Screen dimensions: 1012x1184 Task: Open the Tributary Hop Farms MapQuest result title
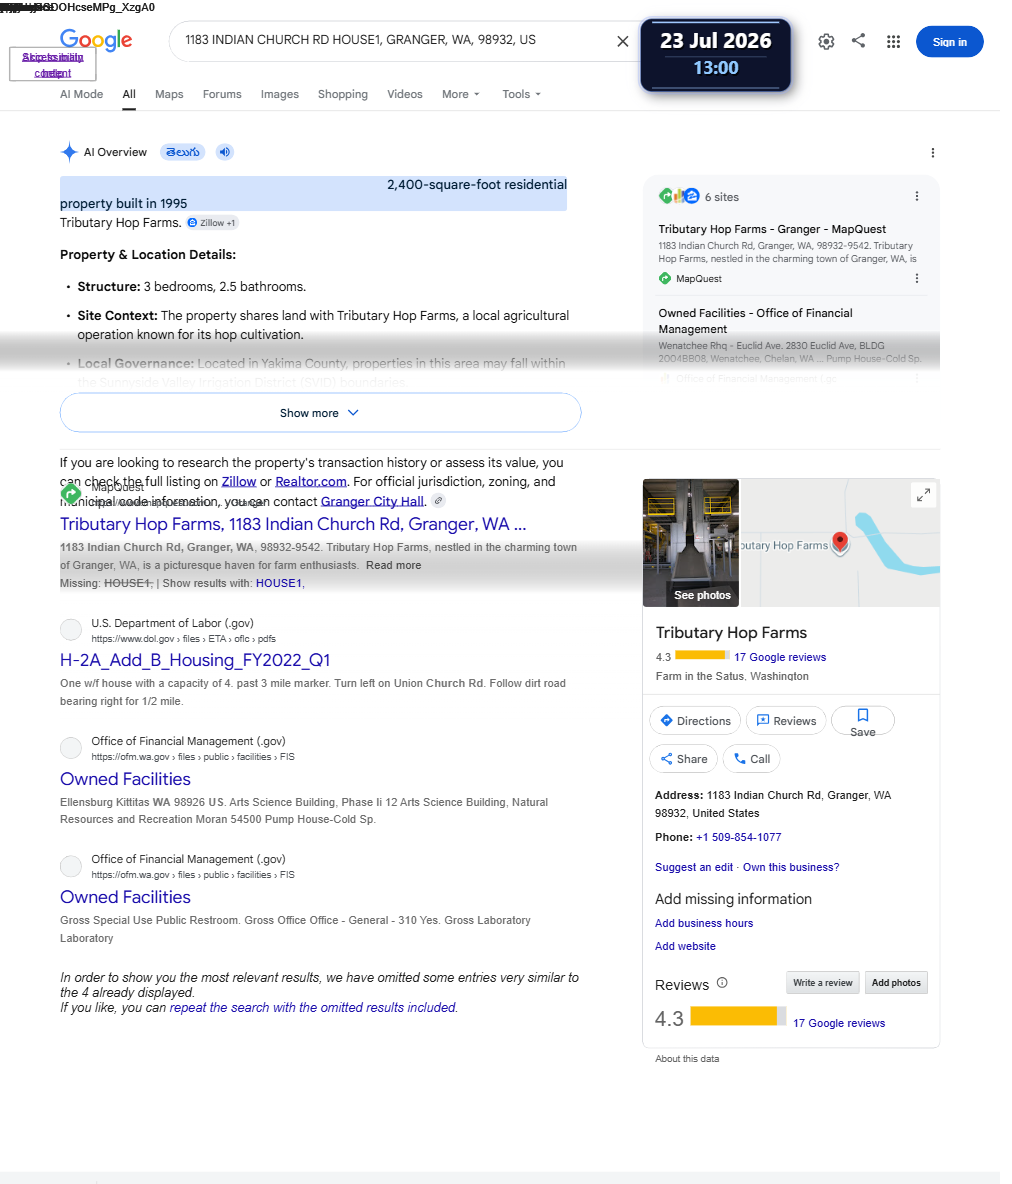(293, 524)
